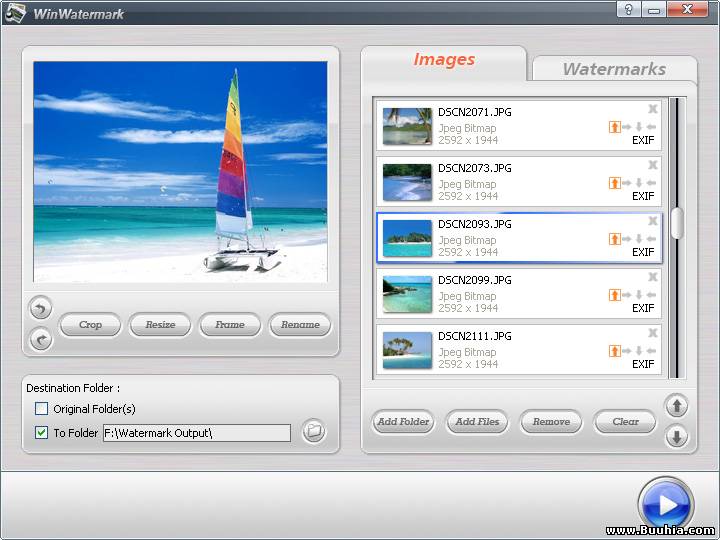720x540 pixels.
Task: Enable the Original Folder(s) checkbox
Action: pos(41,409)
